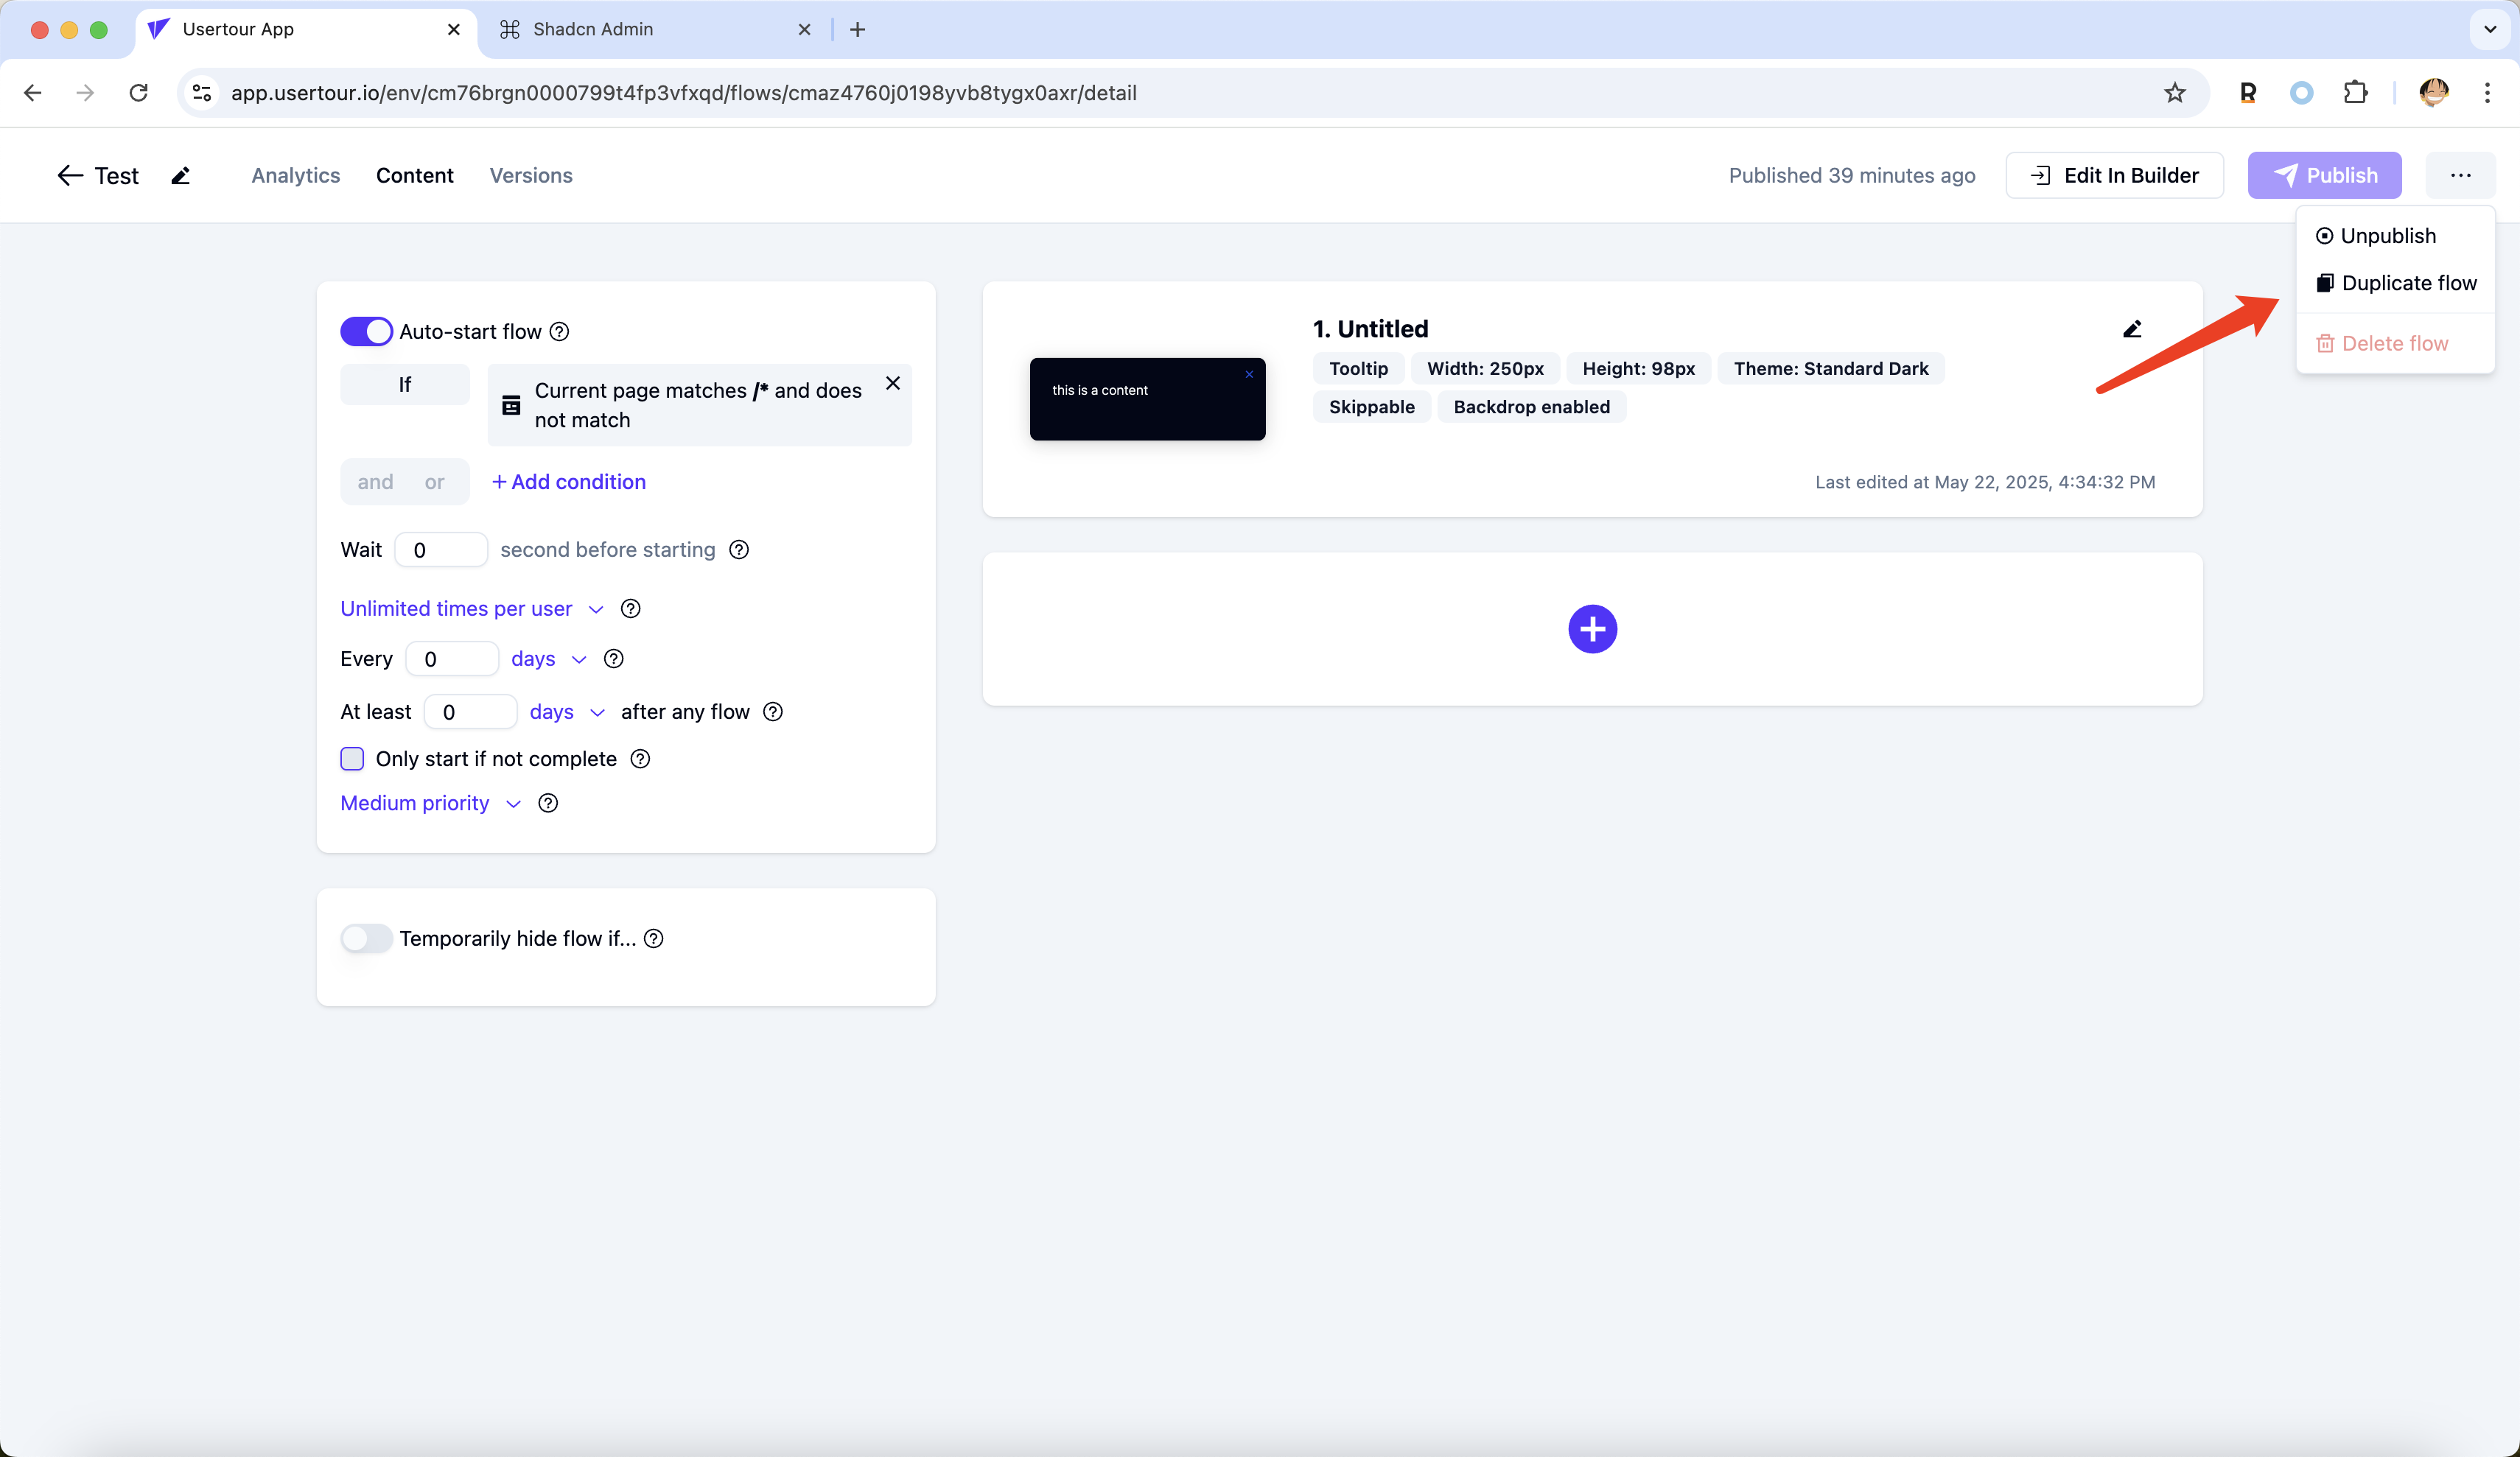Choose Unpublish from the menu
This screenshot has width=2520, height=1457.
pyautogui.click(x=2395, y=236)
